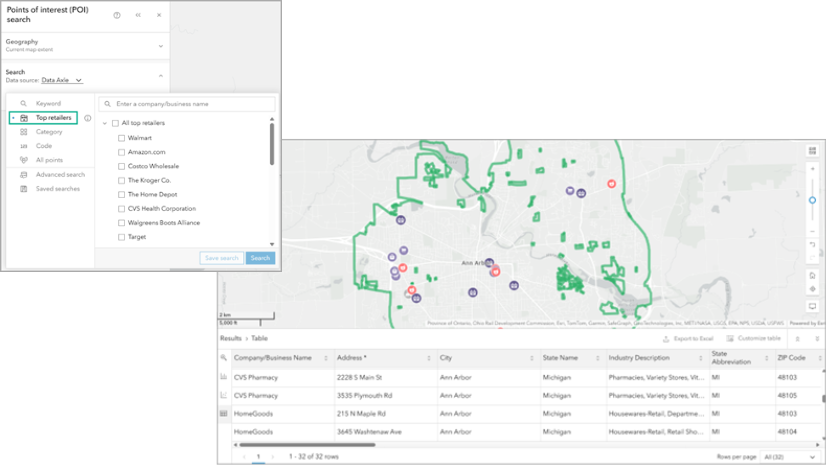The image size is (826, 465).
Task: Zoom out on the map
Action: tap(812, 232)
